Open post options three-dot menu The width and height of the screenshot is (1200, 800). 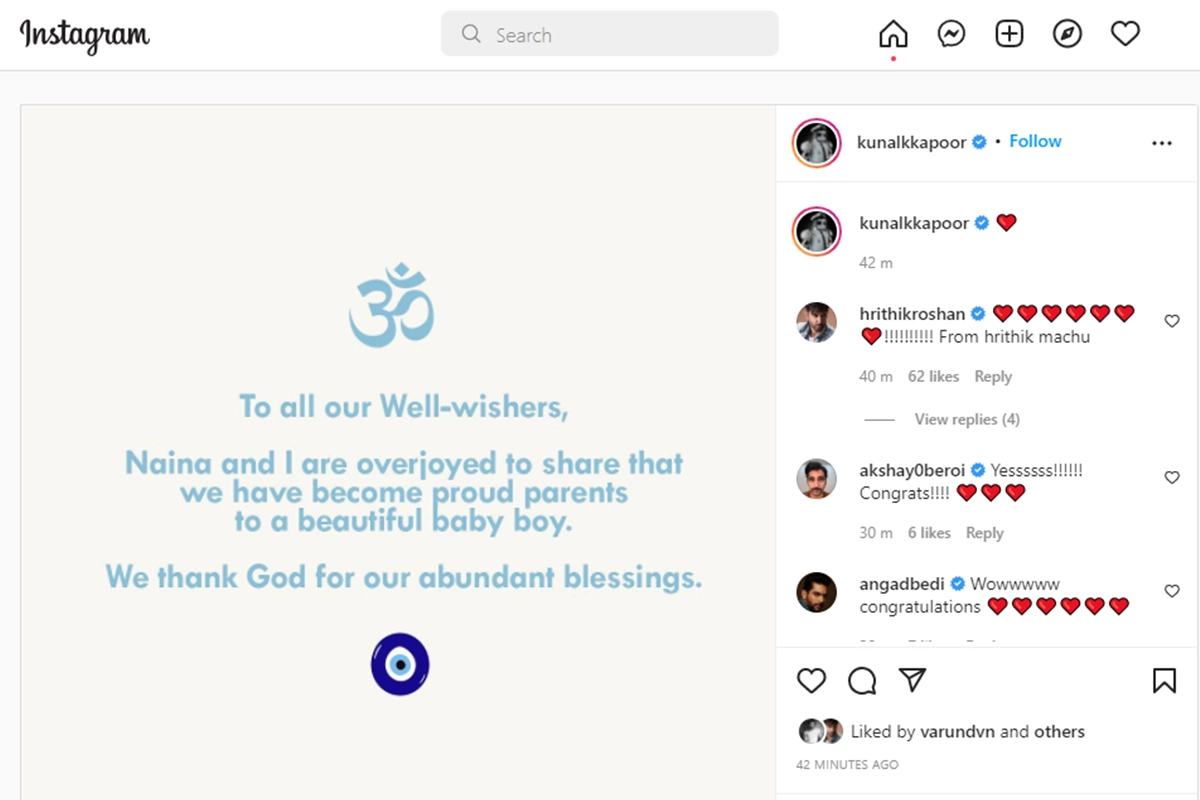click(x=1161, y=144)
